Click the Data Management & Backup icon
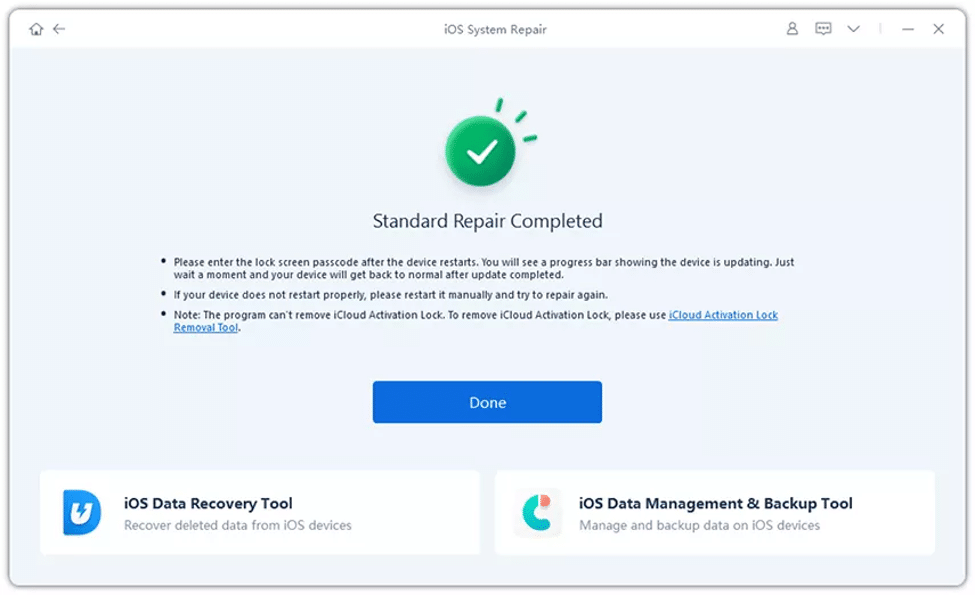977x595 pixels. (537, 513)
